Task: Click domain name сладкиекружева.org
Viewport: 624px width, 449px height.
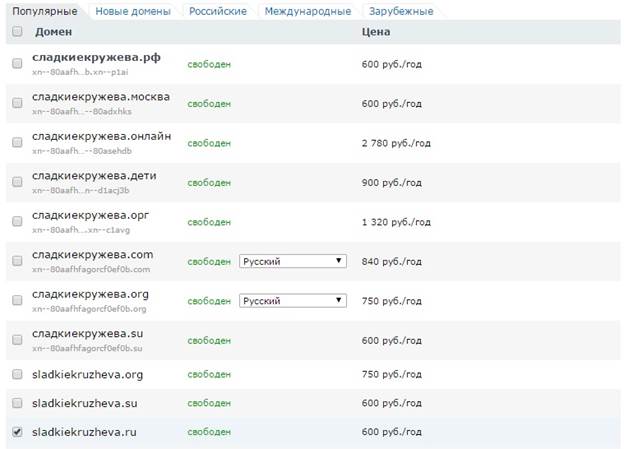Action: (90, 295)
